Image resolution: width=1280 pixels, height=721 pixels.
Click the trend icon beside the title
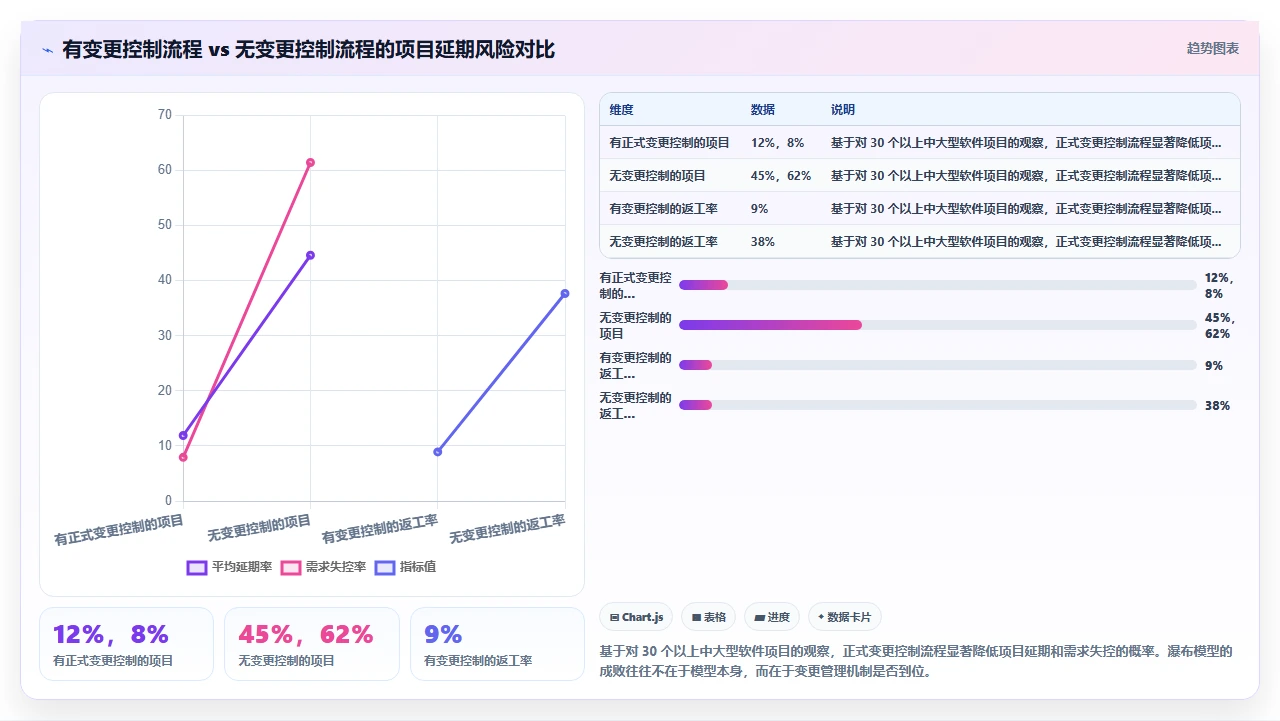pos(47,50)
